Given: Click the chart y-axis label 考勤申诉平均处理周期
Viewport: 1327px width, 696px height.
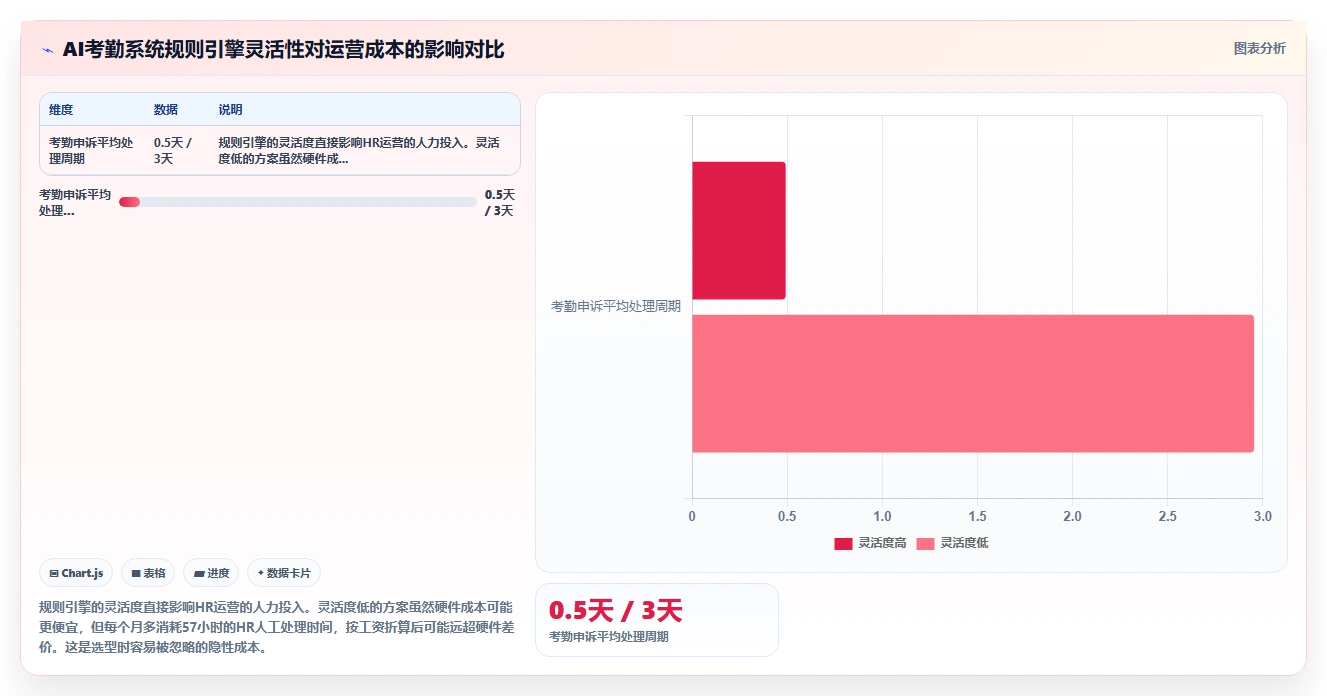Looking at the screenshot, I should (615, 306).
